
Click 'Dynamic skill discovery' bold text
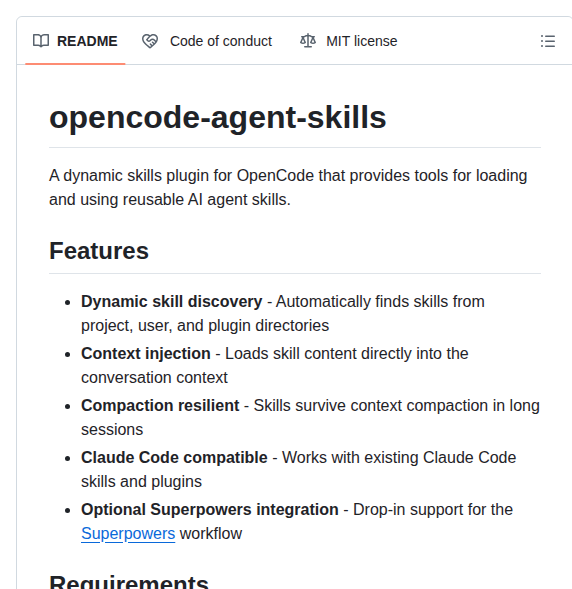click(172, 302)
